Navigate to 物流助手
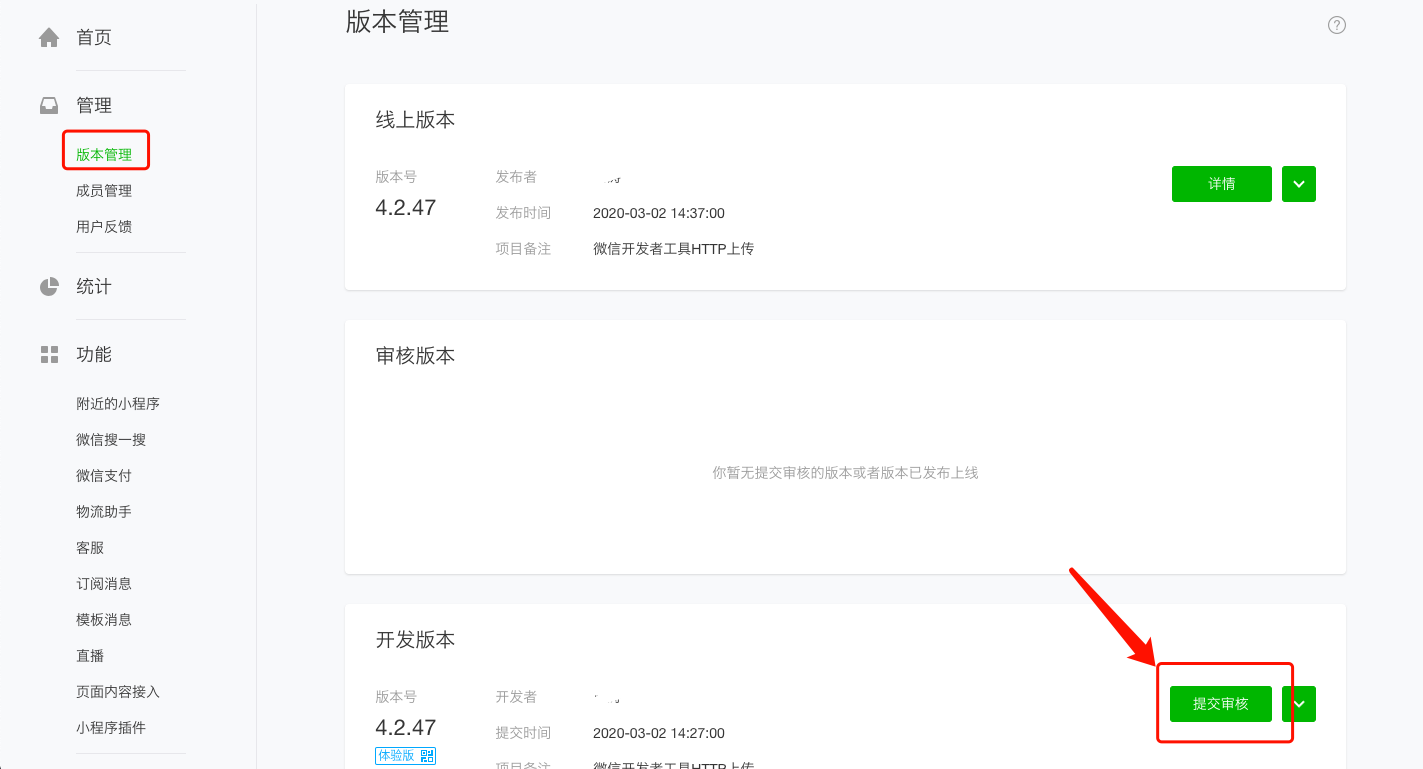The image size is (1423, 769). [x=104, y=512]
